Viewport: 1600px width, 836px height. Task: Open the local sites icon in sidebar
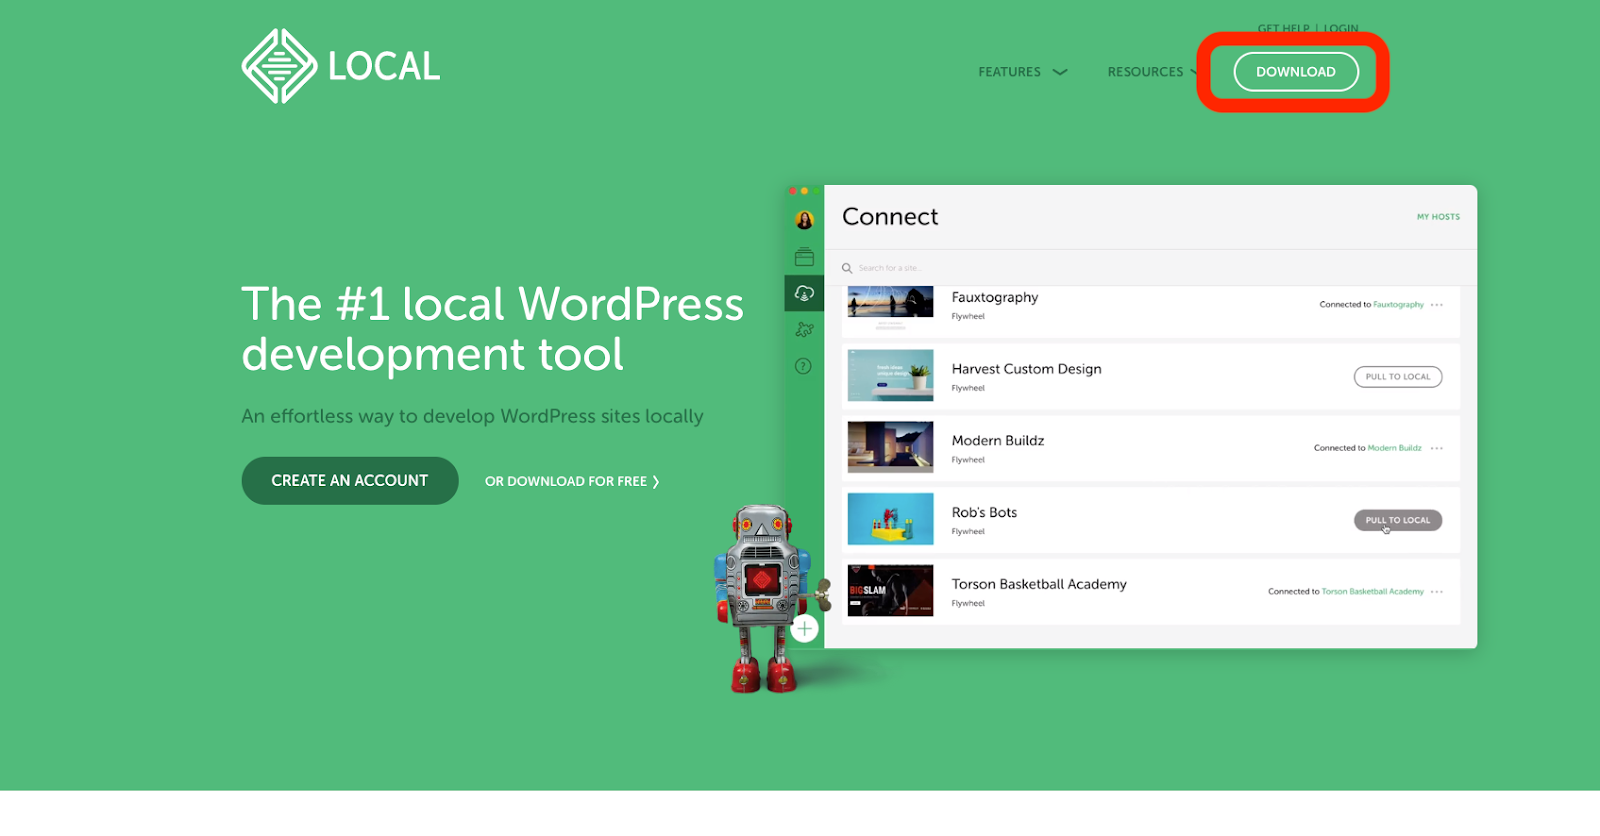coord(804,257)
